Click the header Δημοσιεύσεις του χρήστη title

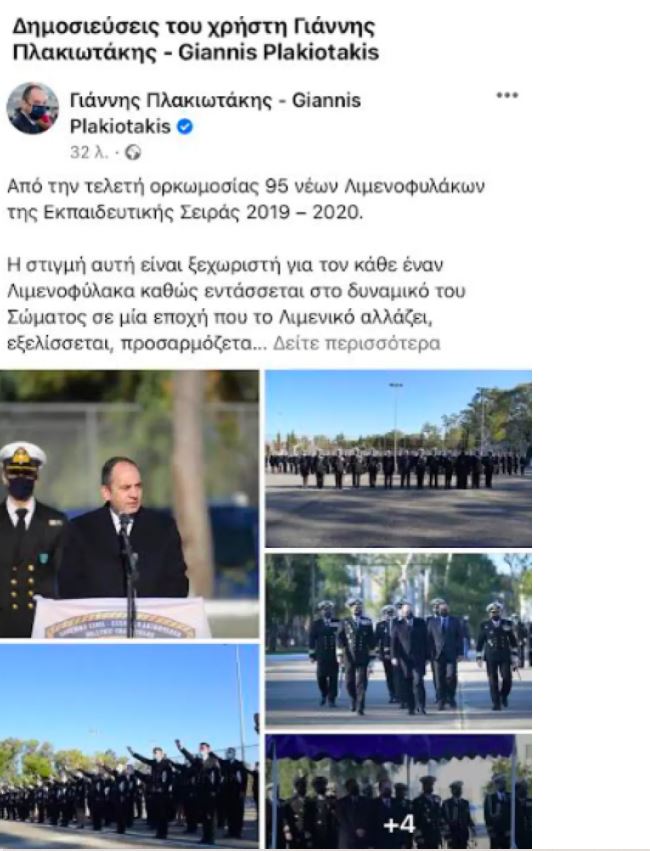click(195, 40)
